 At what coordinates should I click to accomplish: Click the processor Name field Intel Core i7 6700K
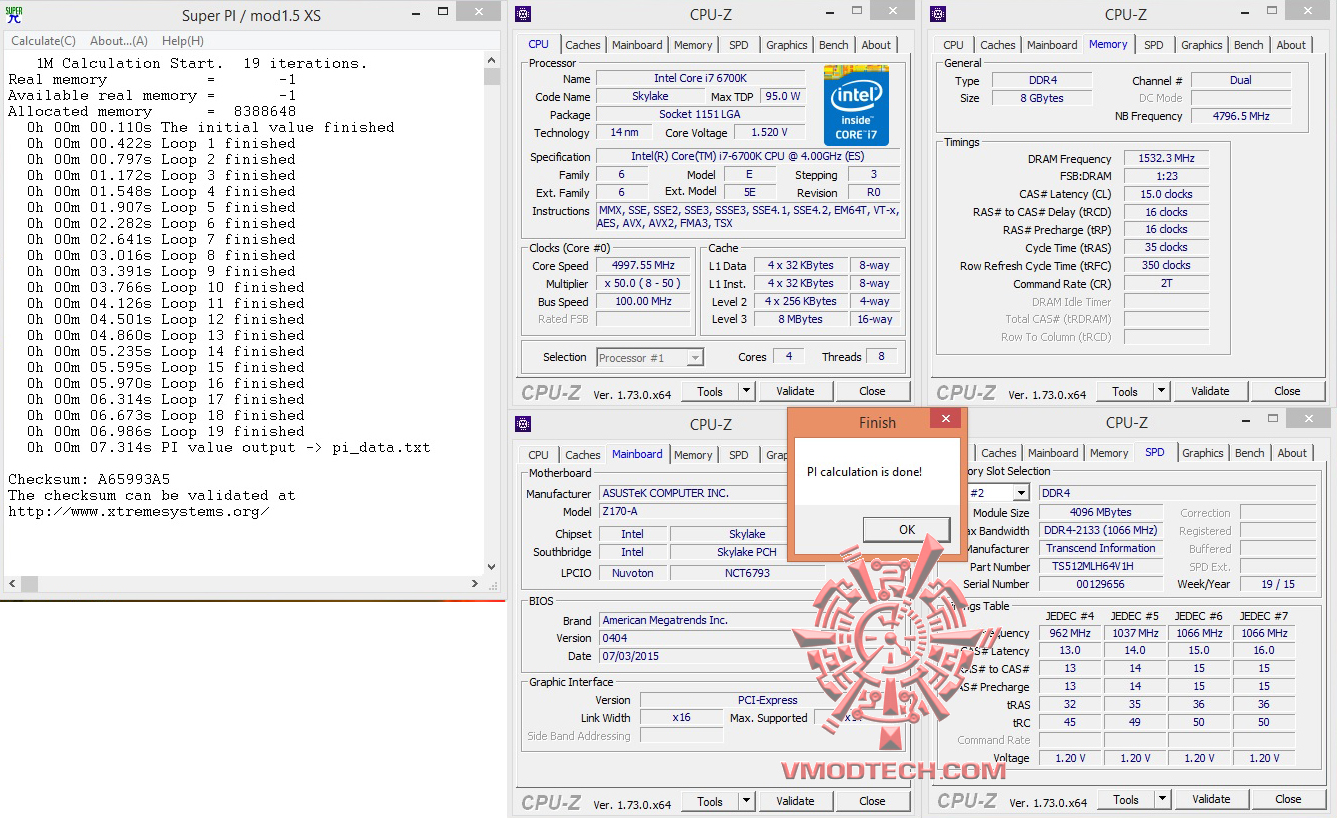(701, 78)
